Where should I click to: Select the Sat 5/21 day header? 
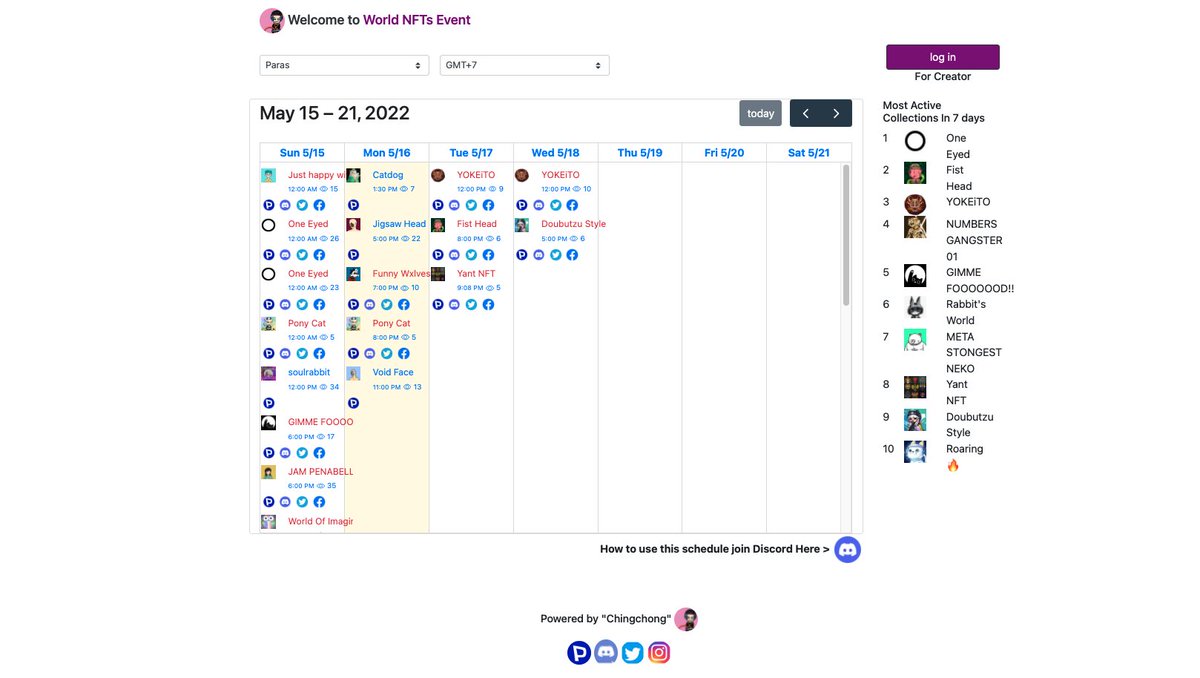(x=809, y=153)
